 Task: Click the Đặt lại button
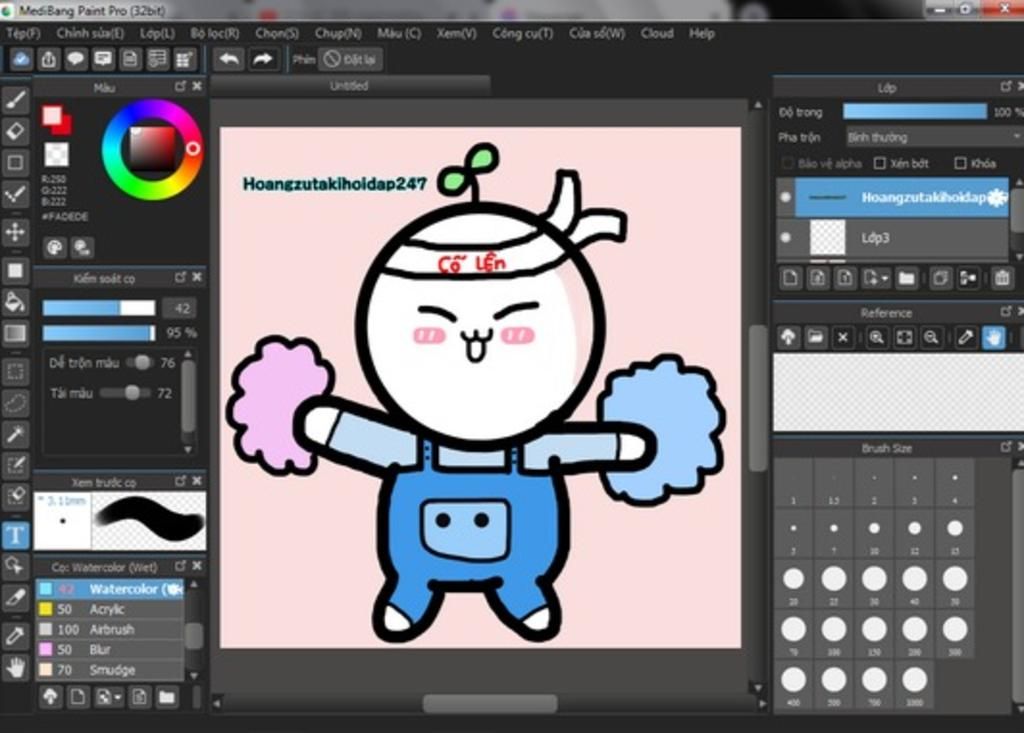(x=351, y=59)
